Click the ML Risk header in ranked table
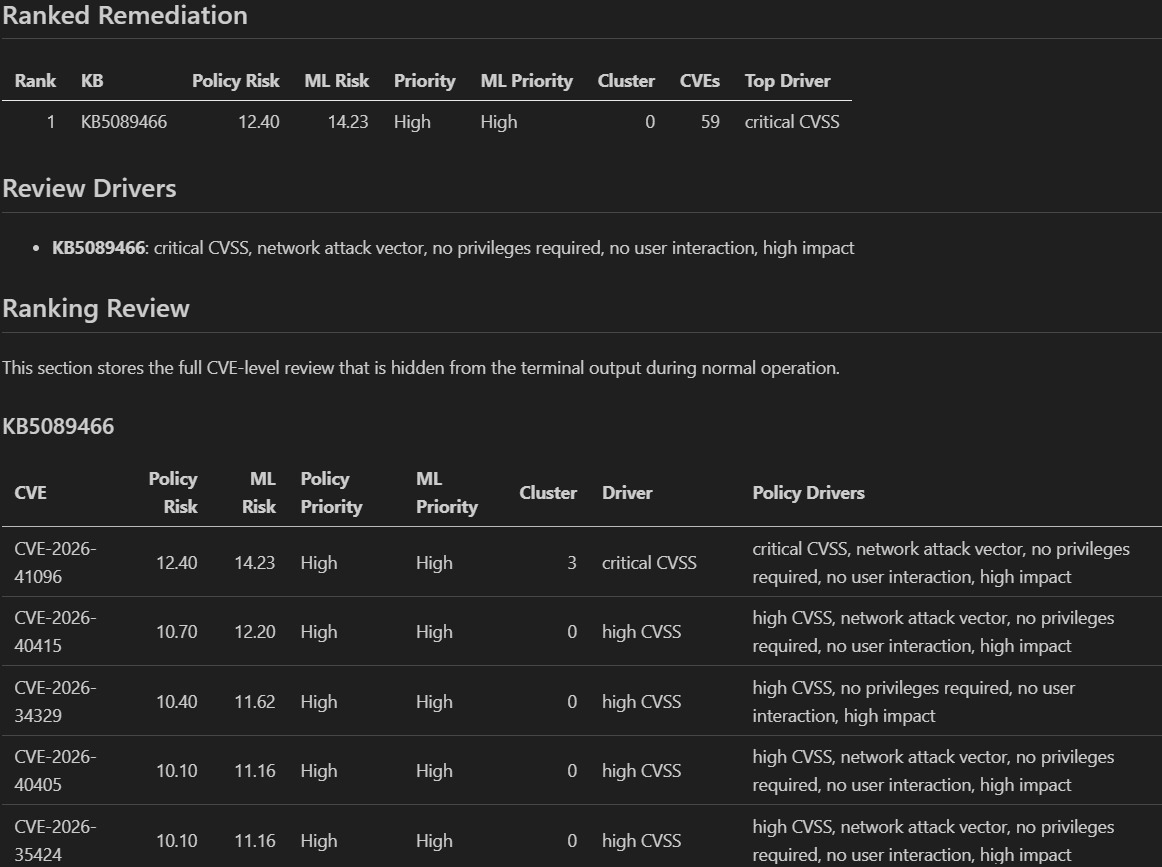The image size is (1162, 867). pyautogui.click(x=336, y=81)
